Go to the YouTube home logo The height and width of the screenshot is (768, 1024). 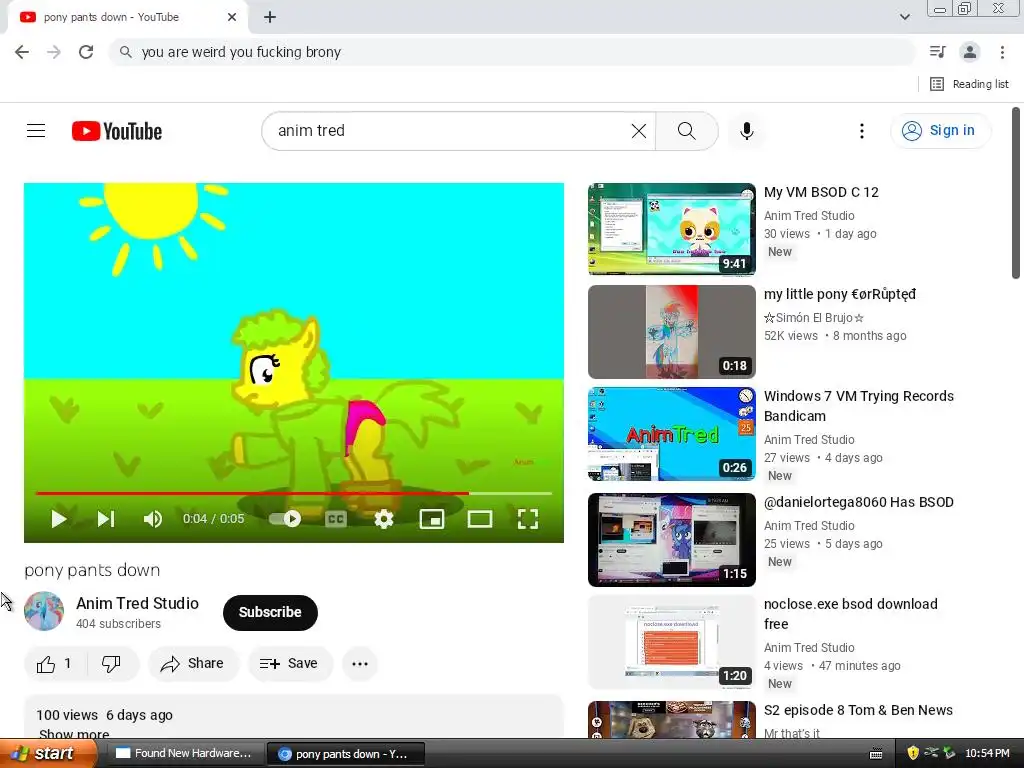point(117,131)
